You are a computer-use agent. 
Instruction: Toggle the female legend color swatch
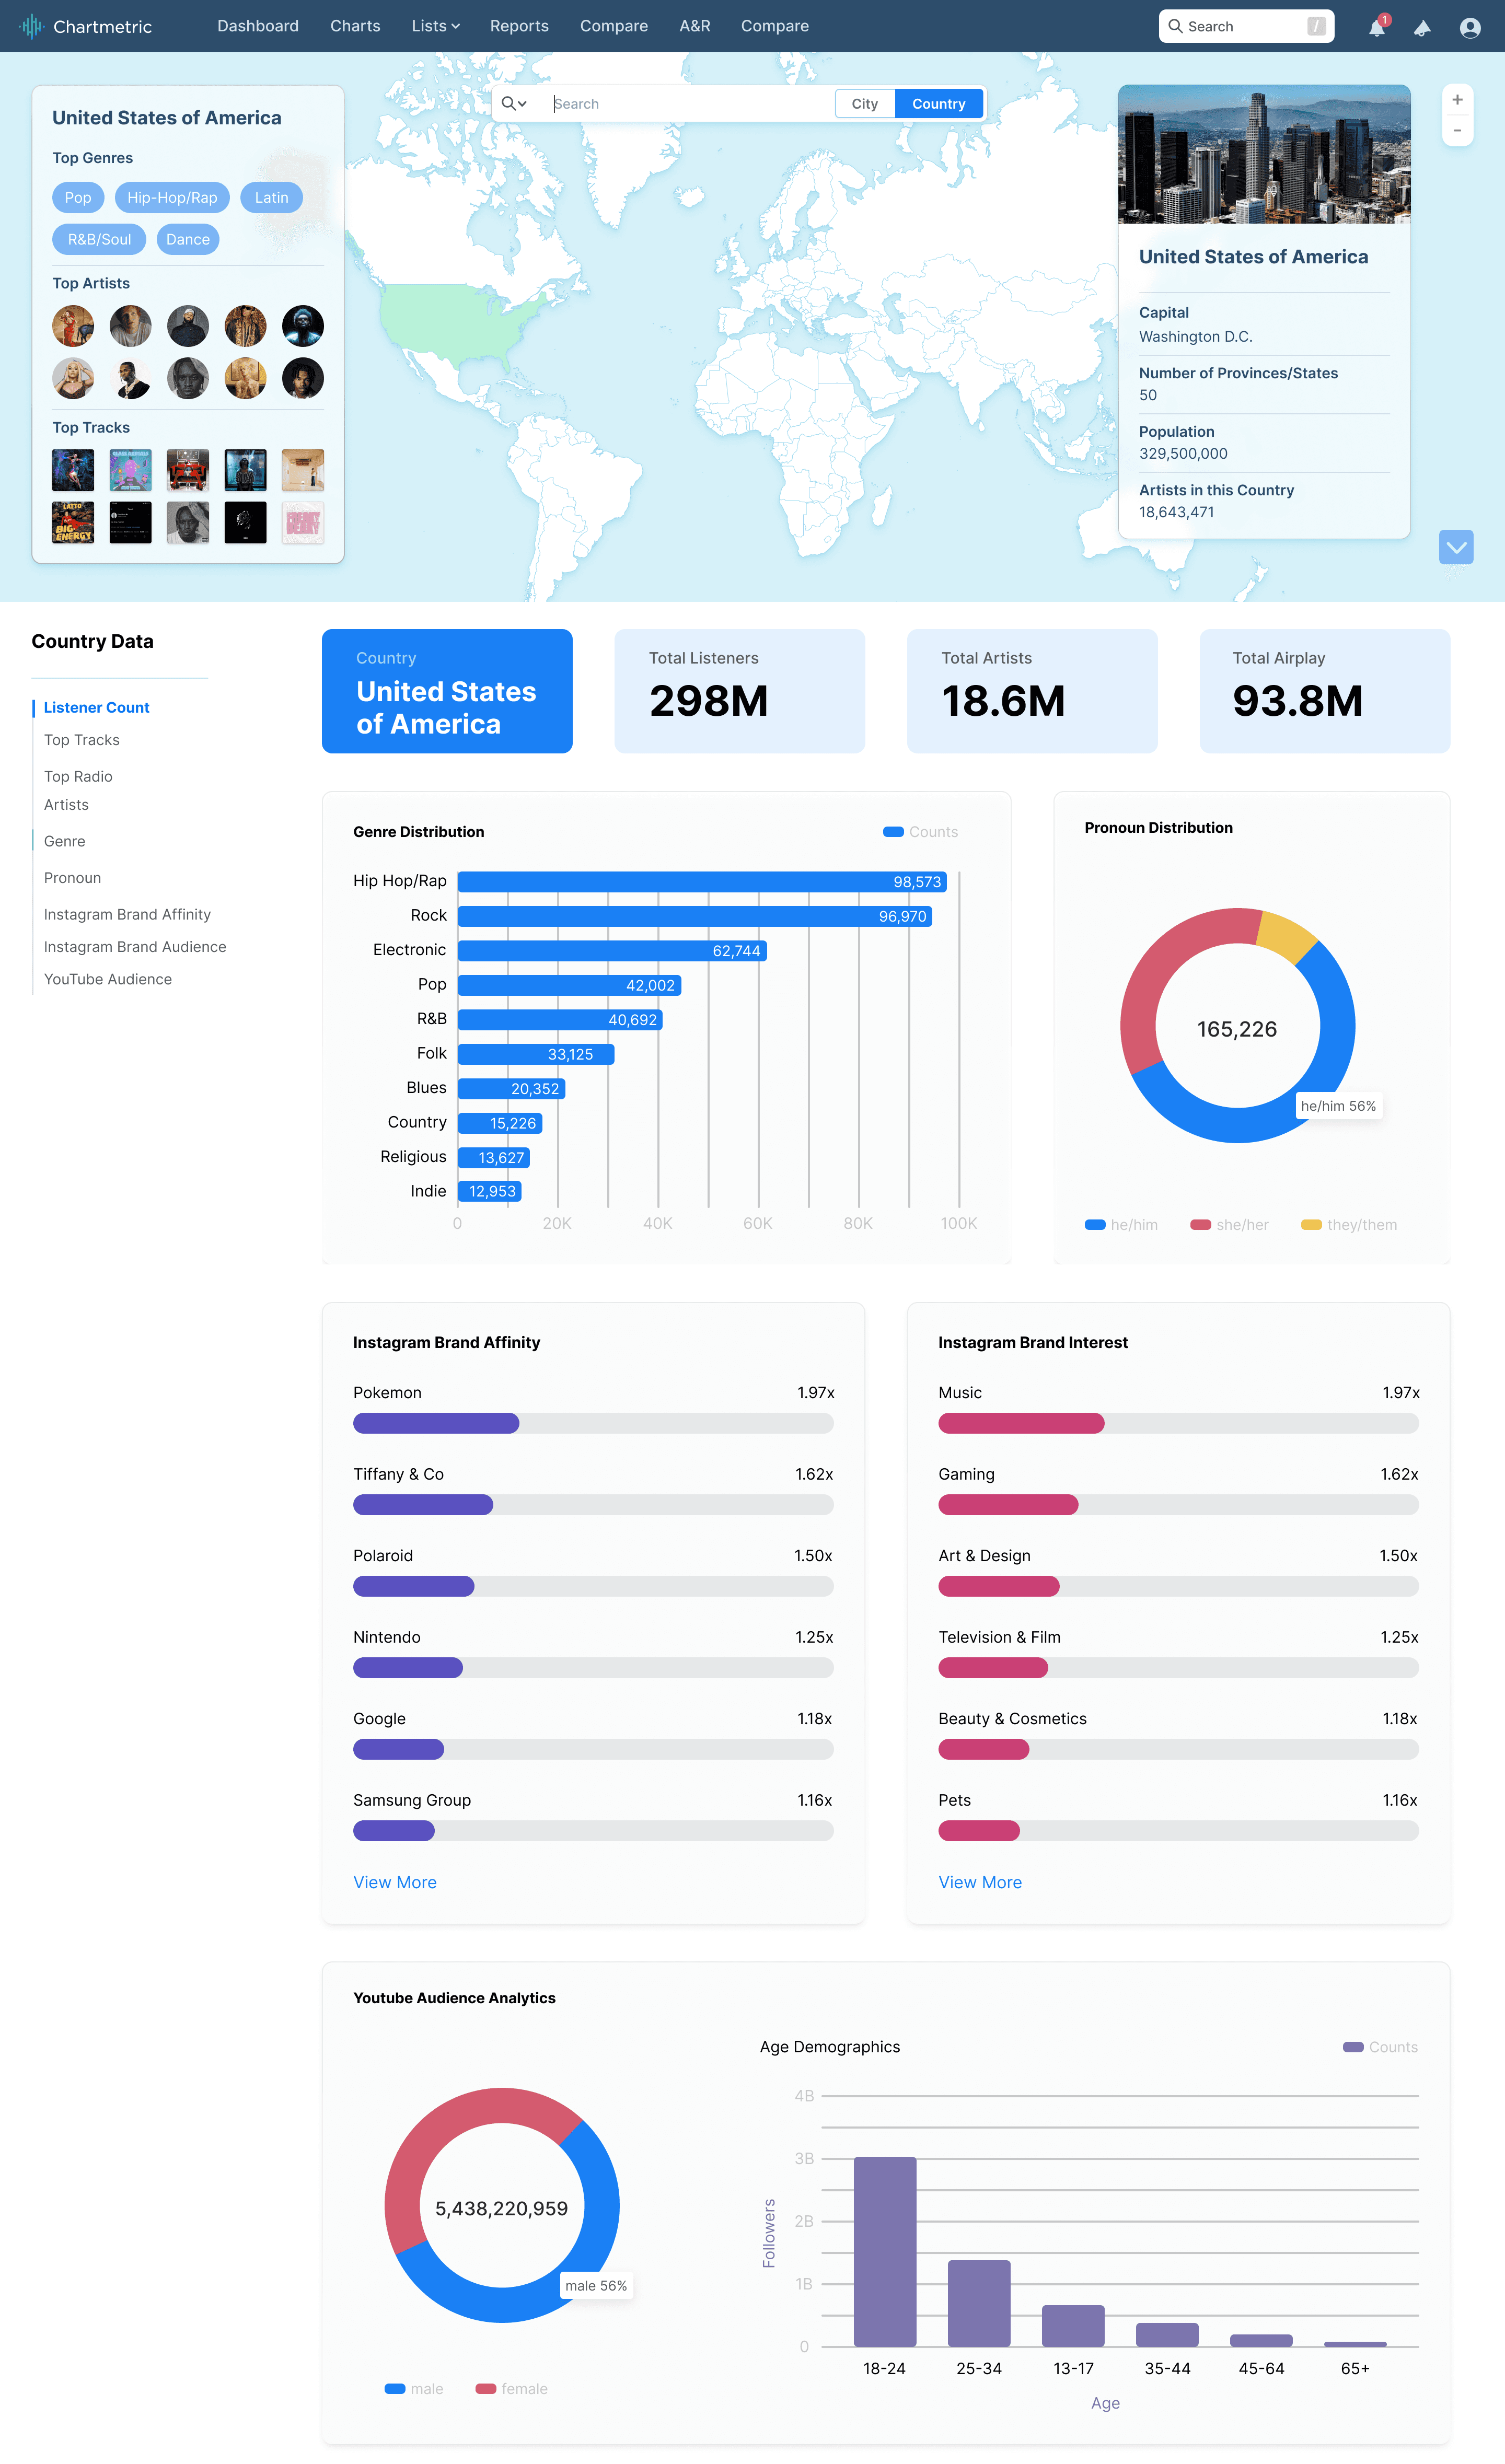point(486,2389)
